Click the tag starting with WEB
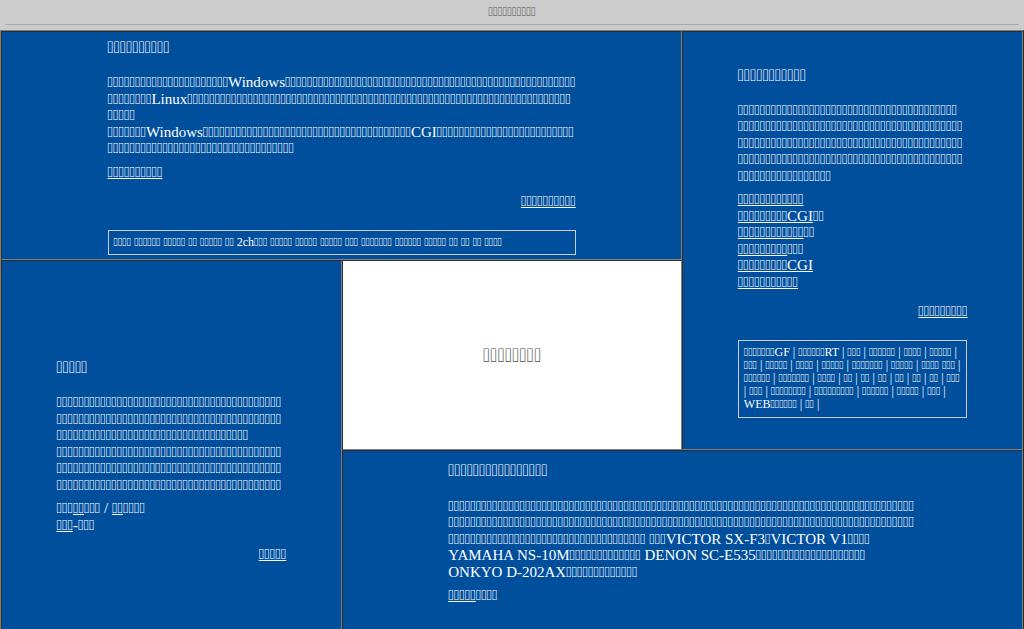This screenshot has width=1024, height=629. click(x=770, y=404)
